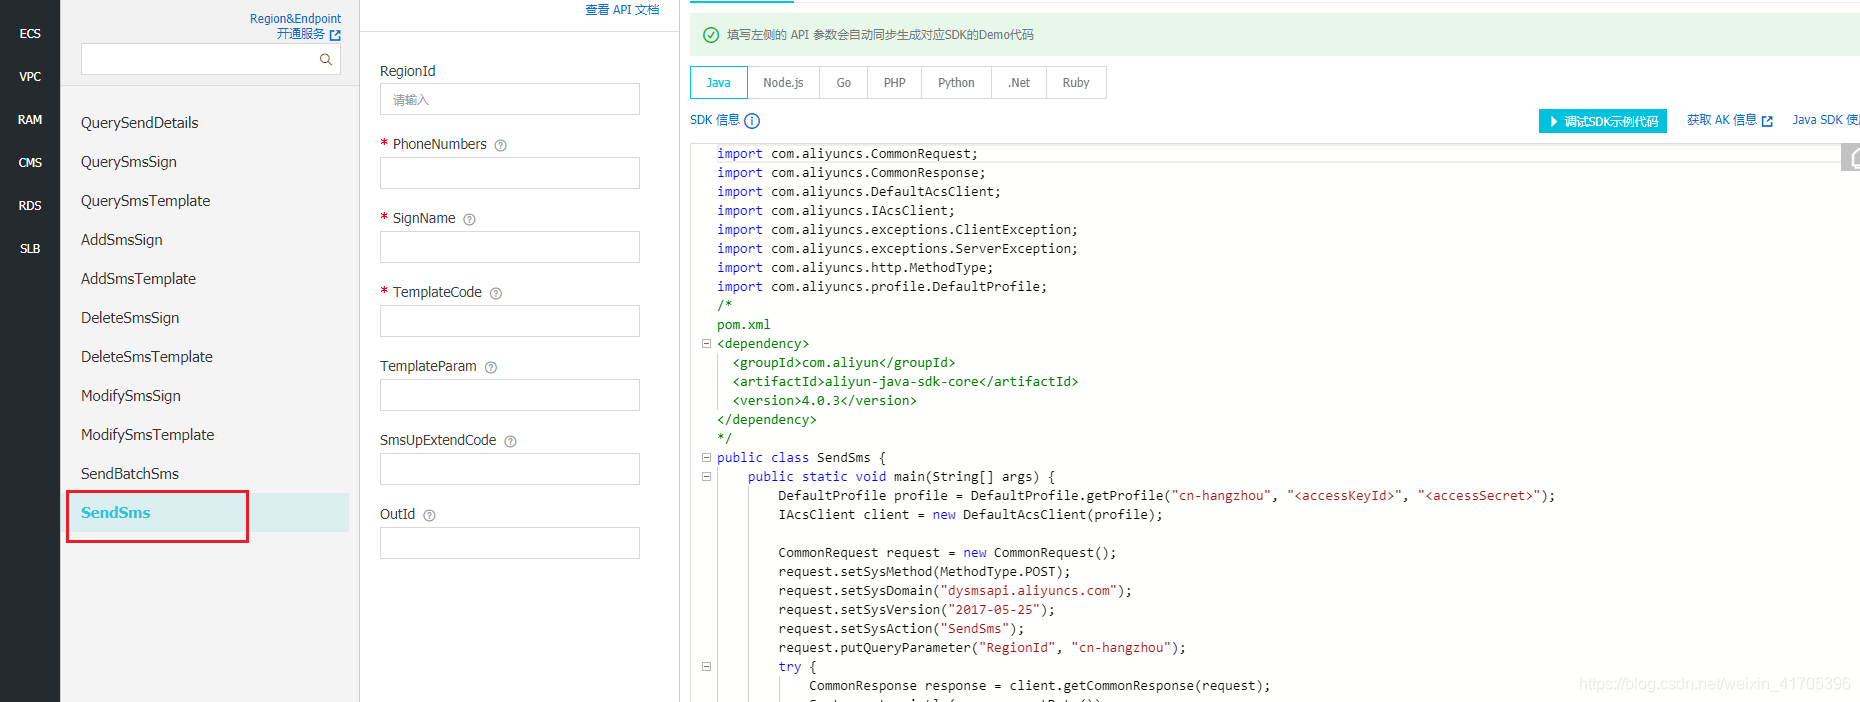Screen dimensions: 1860x702
Task: Switch to the .Net tab
Action: pos(1019,83)
